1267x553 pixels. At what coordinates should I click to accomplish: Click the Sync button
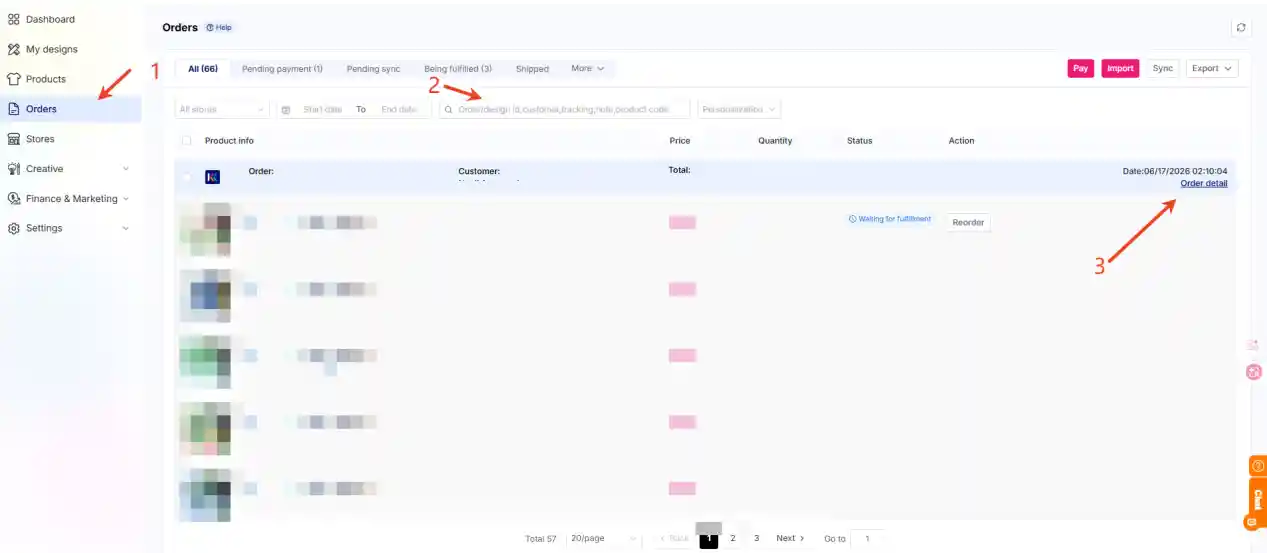[1163, 68]
